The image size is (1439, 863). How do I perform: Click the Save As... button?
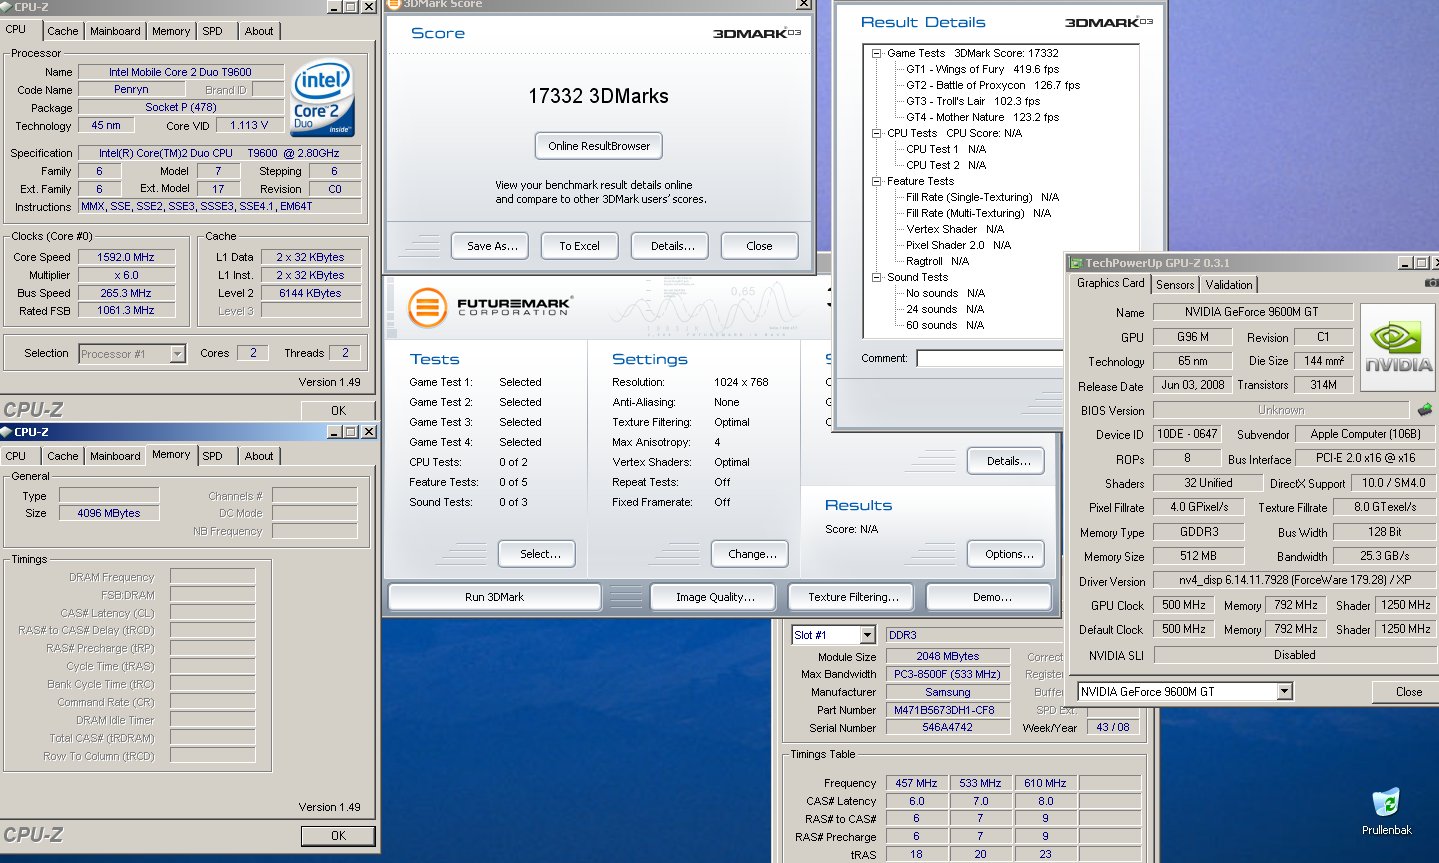[x=492, y=246]
